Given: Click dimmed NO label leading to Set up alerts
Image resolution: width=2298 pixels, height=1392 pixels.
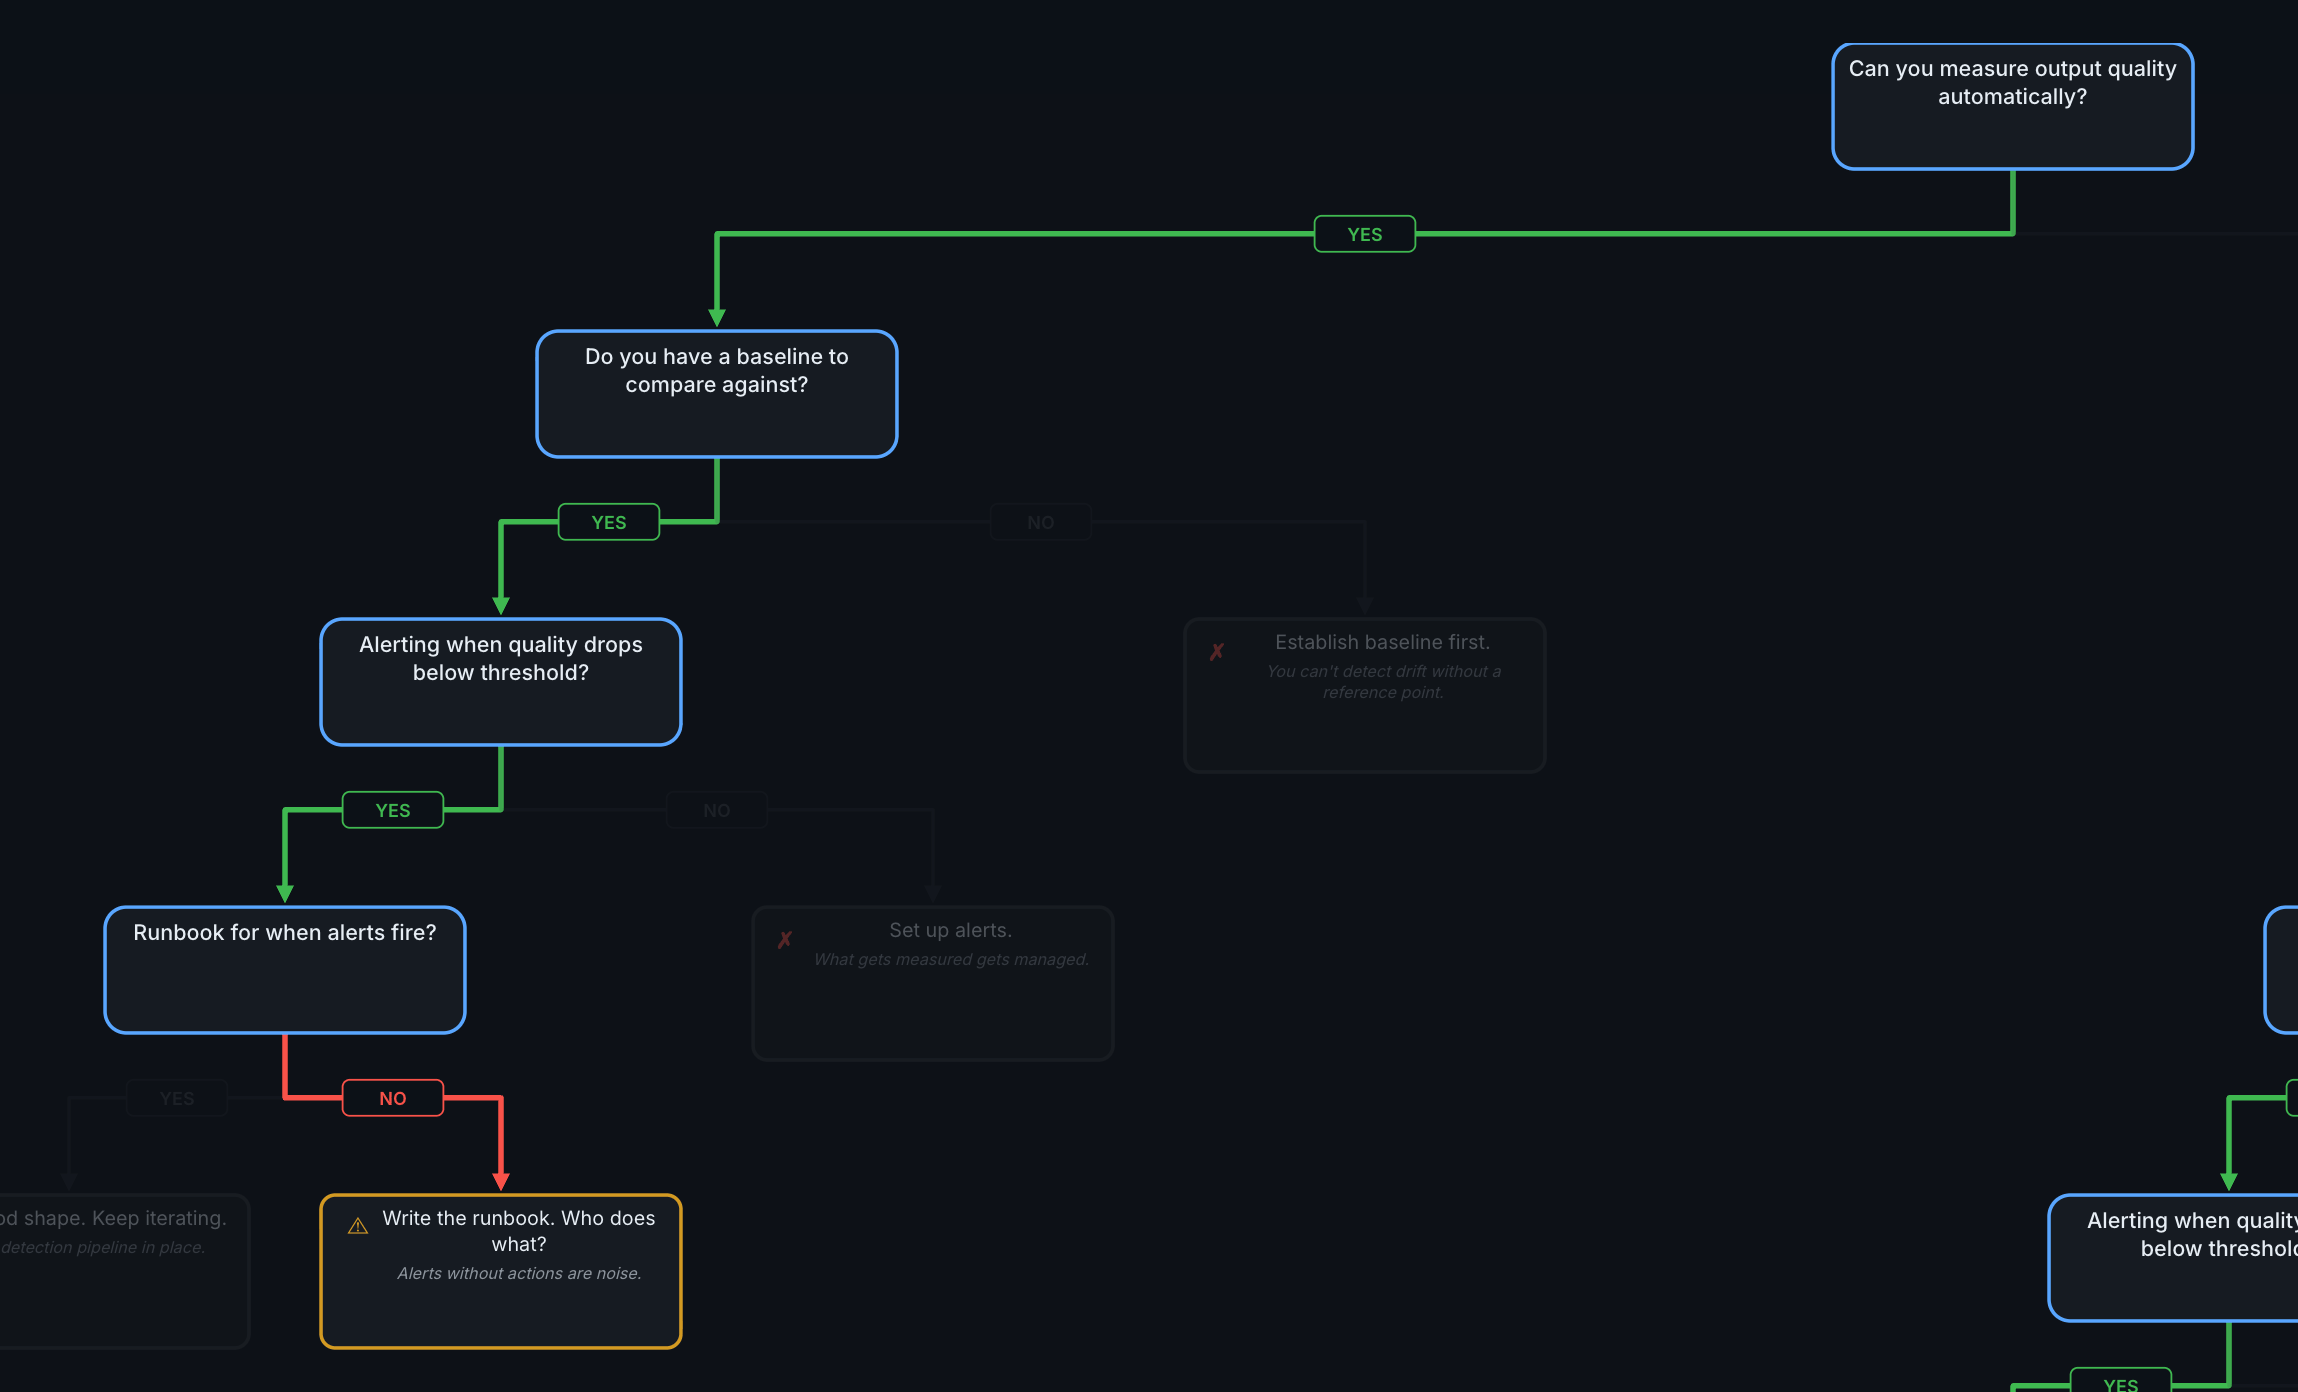Looking at the screenshot, I should (716, 810).
